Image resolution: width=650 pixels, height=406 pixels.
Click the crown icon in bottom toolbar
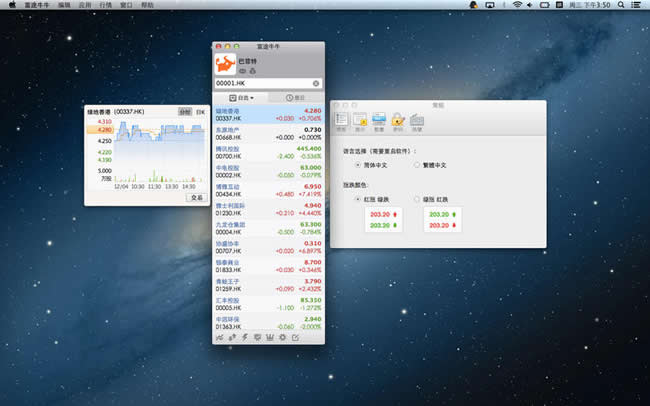click(x=270, y=338)
